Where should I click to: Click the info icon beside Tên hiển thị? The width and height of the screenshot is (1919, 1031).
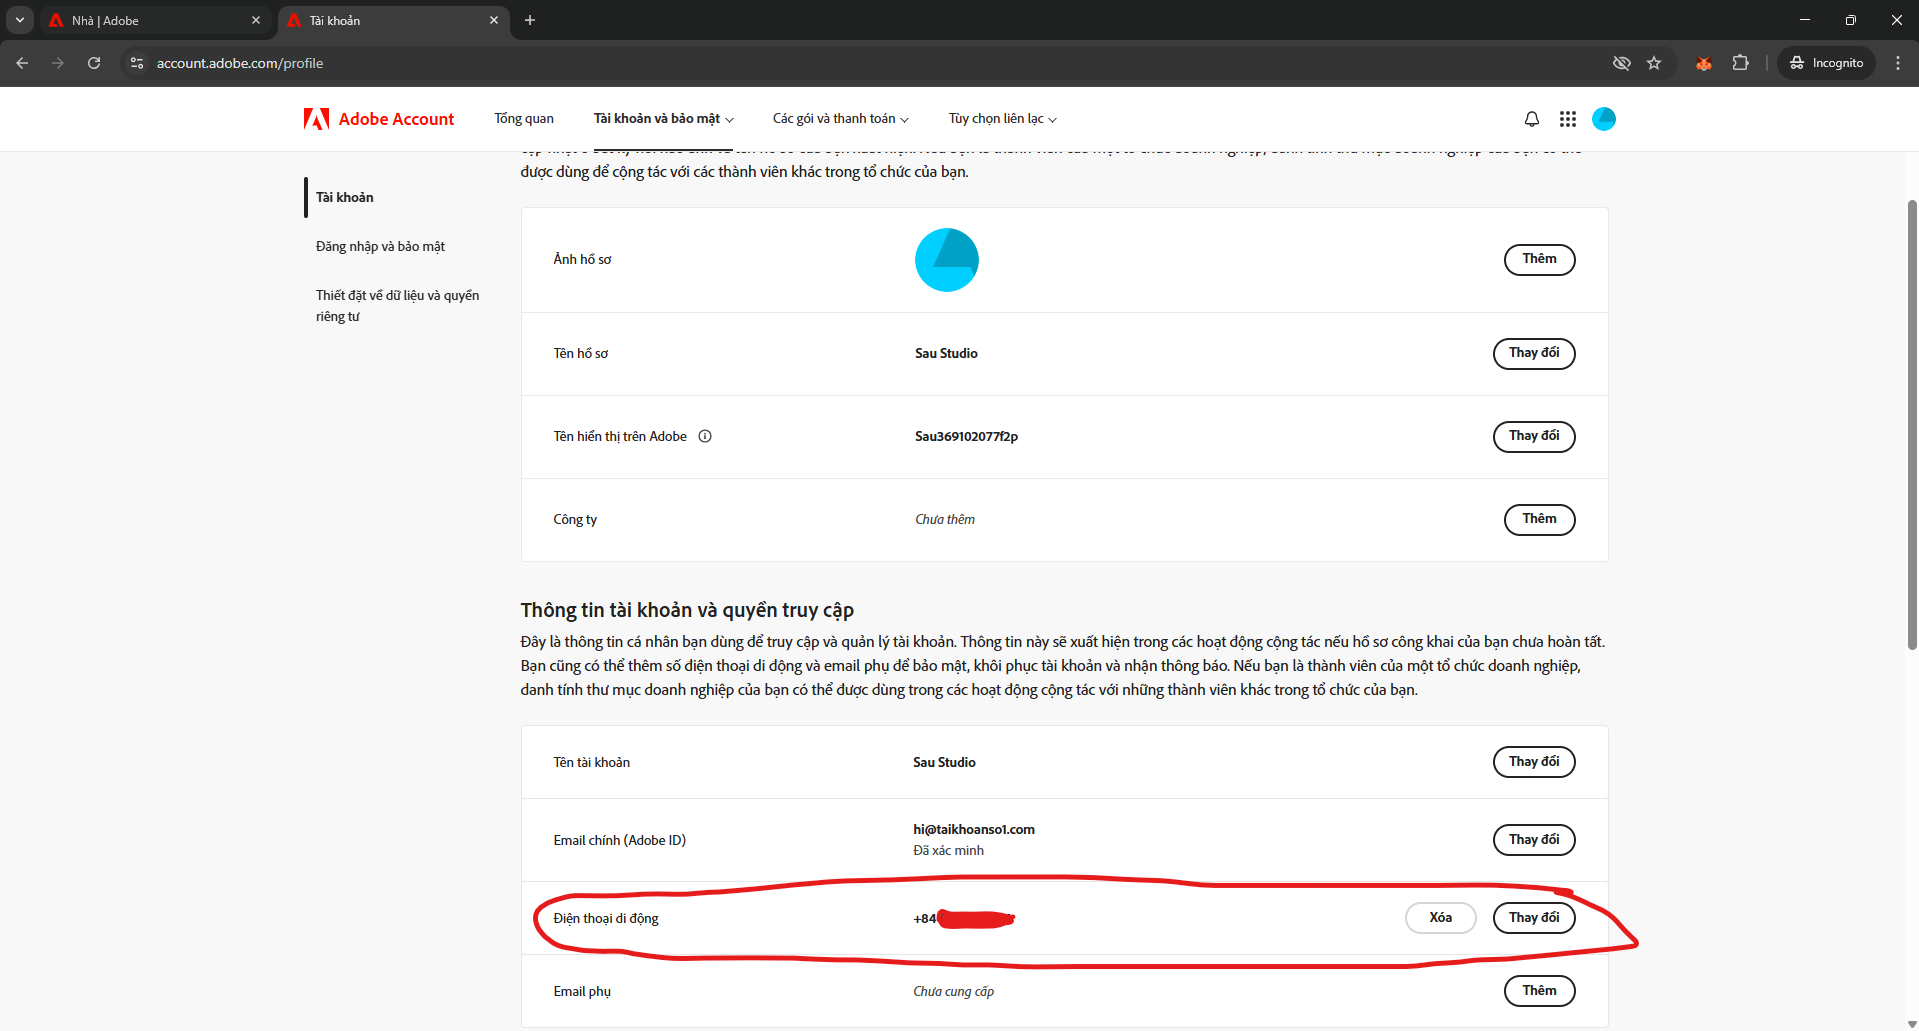(705, 436)
